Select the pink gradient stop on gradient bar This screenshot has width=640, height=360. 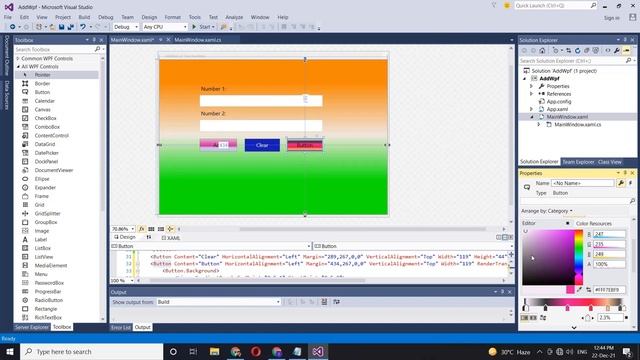click(567, 308)
